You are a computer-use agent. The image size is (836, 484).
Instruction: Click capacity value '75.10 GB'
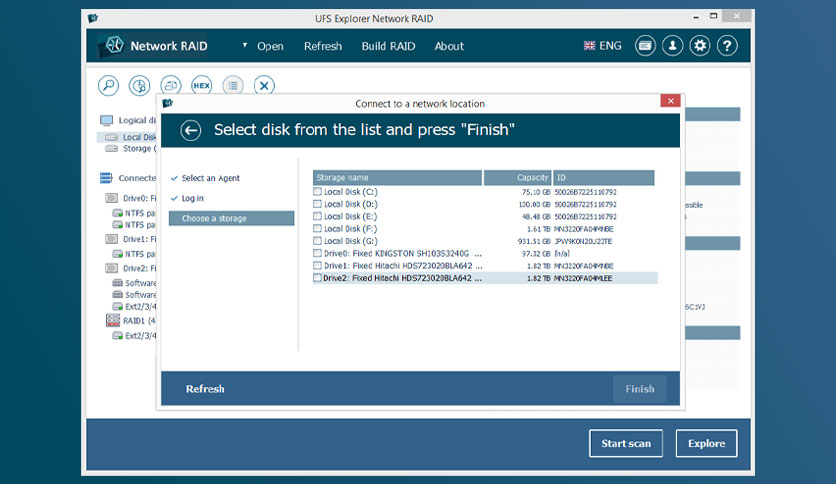pyautogui.click(x=536, y=192)
